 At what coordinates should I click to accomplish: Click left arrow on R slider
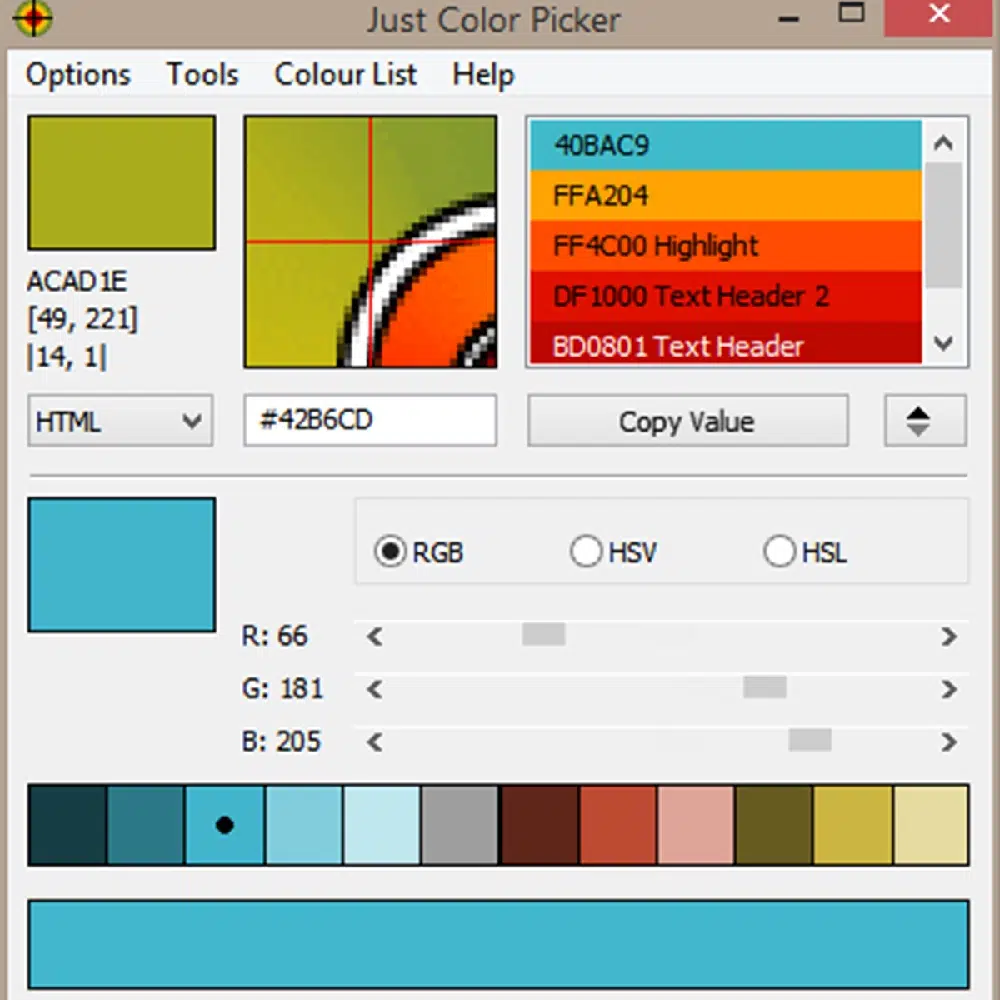[375, 636]
